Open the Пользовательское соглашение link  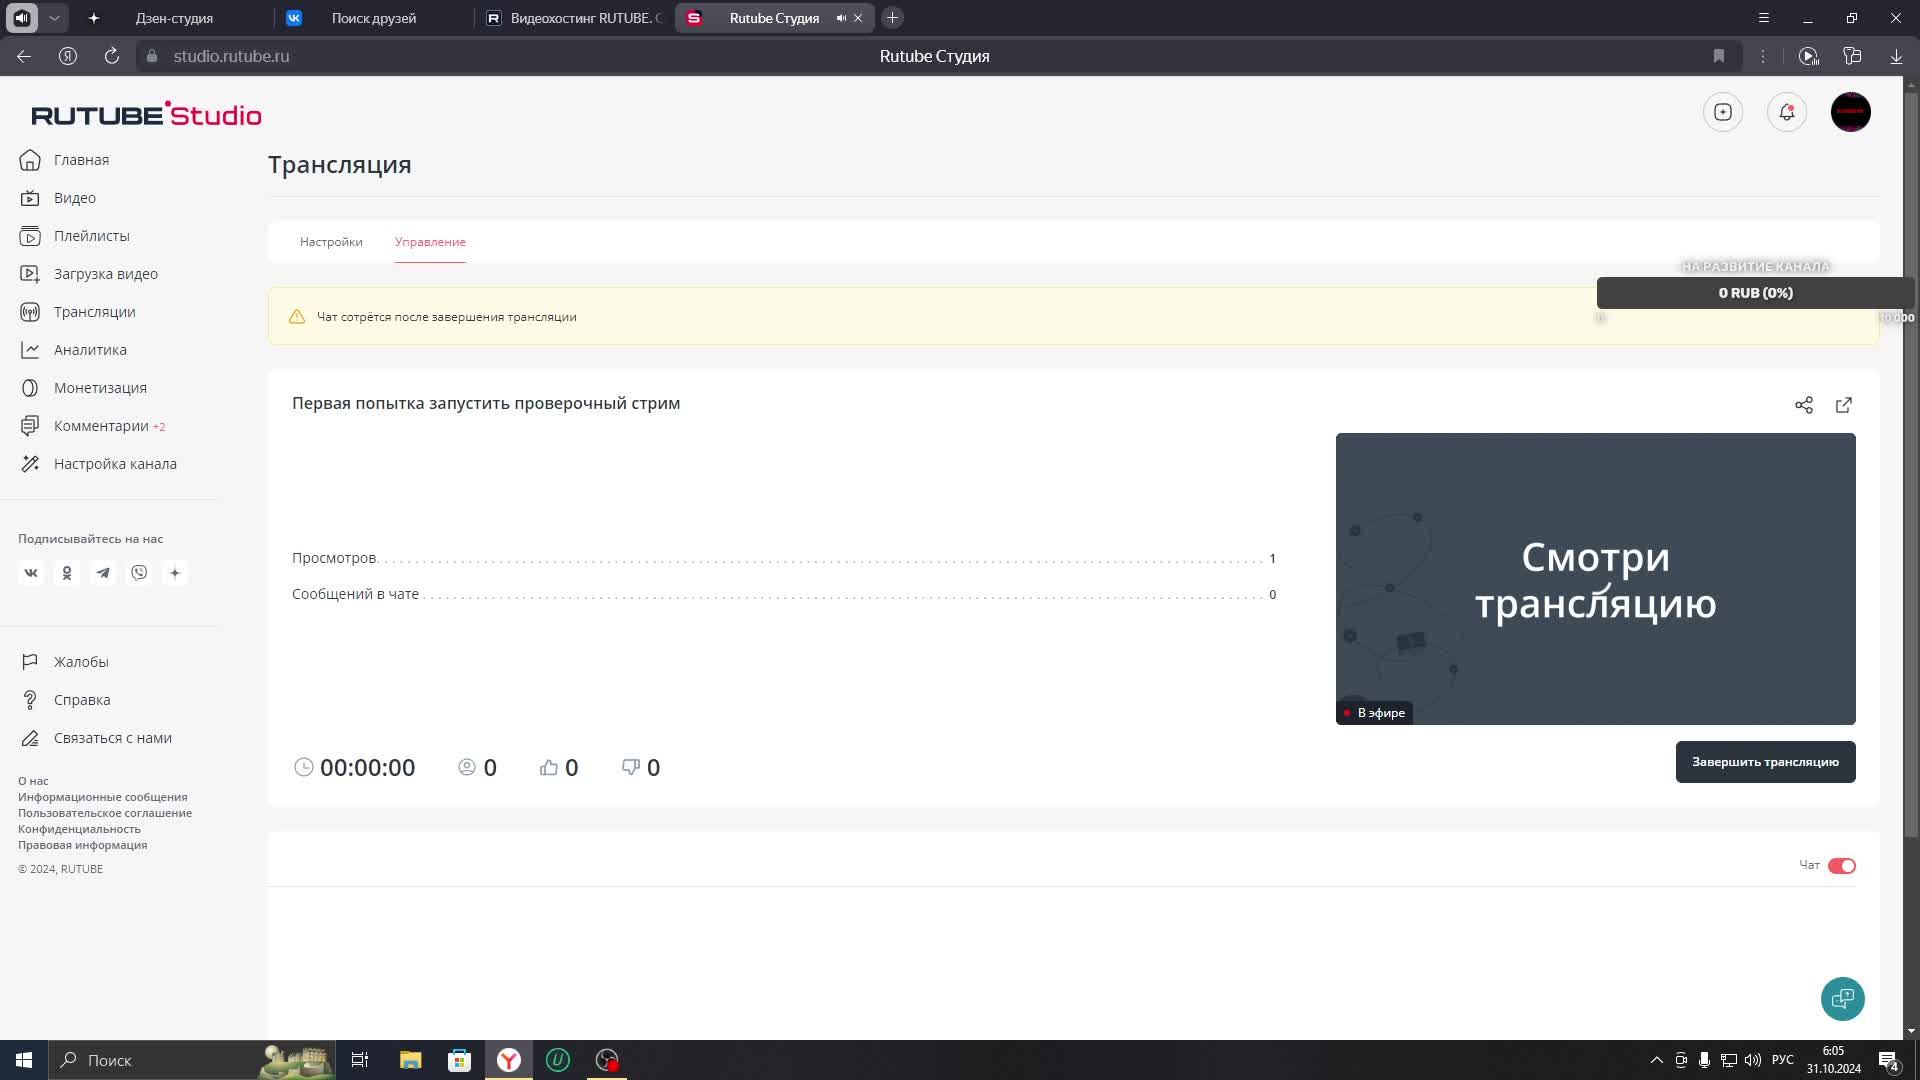point(105,813)
